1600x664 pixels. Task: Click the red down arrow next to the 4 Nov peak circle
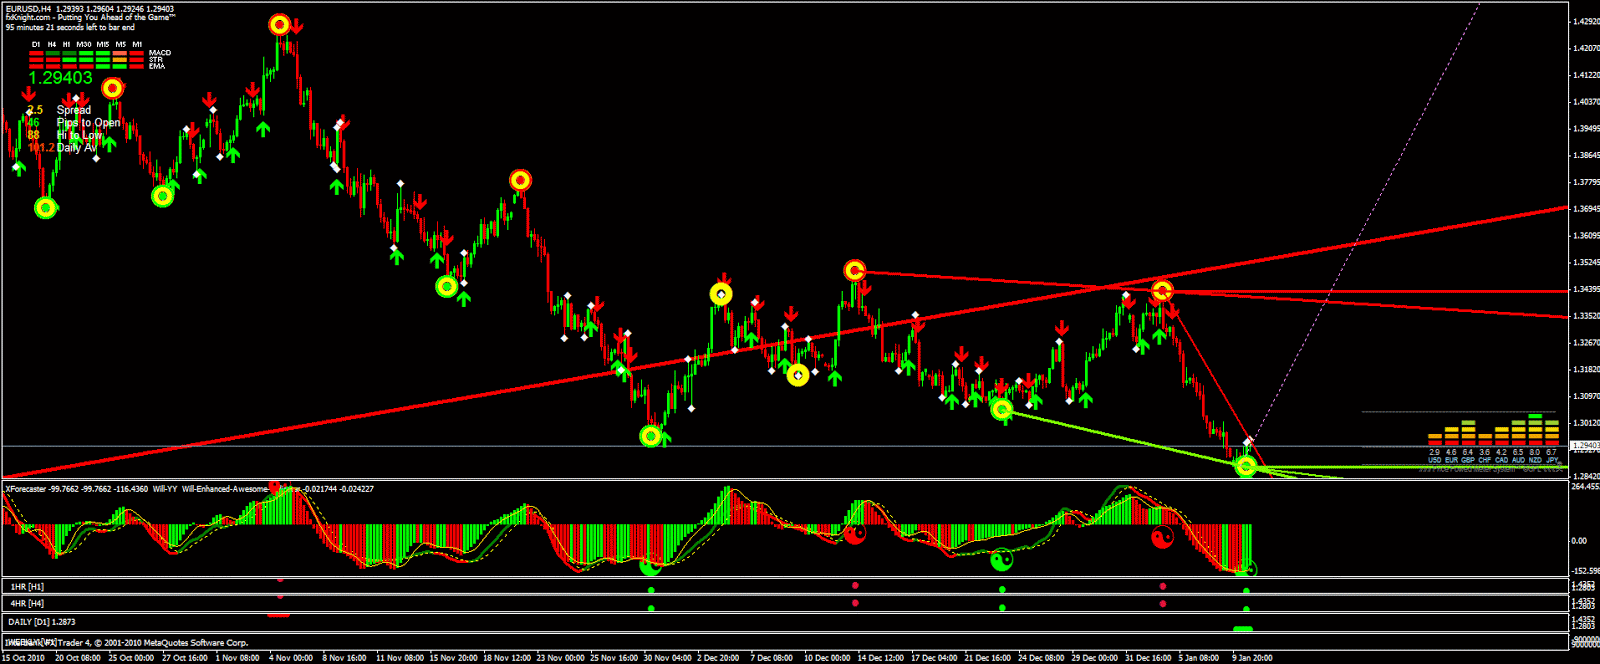point(299,27)
